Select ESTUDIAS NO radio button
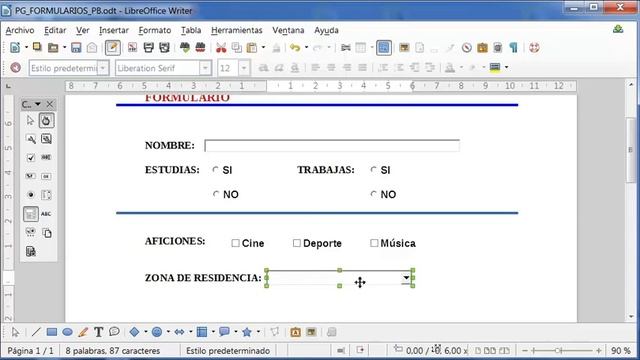This screenshot has height=360, width=640. click(x=216, y=194)
